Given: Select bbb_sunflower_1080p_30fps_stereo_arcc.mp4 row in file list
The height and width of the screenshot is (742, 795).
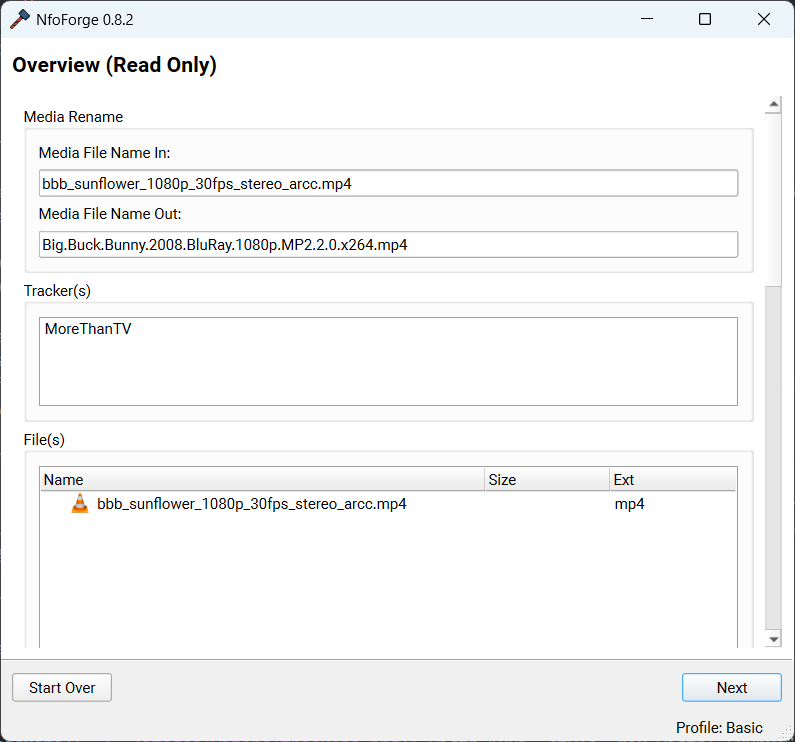Looking at the screenshot, I should tap(388, 504).
